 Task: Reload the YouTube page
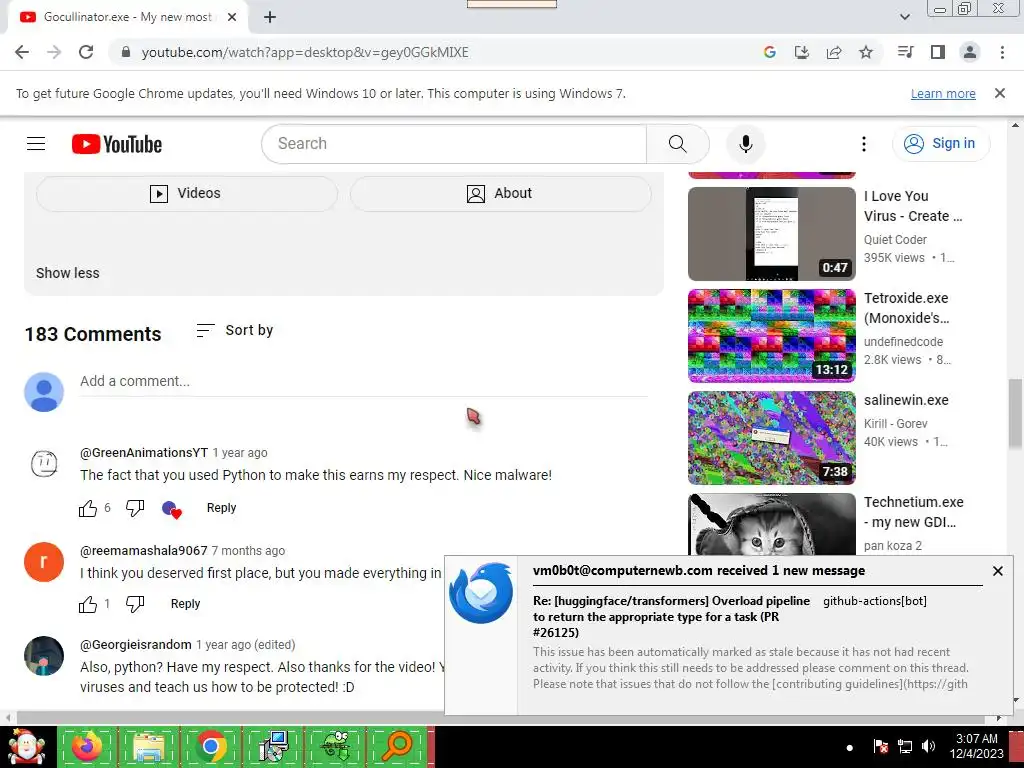click(86, 52)
